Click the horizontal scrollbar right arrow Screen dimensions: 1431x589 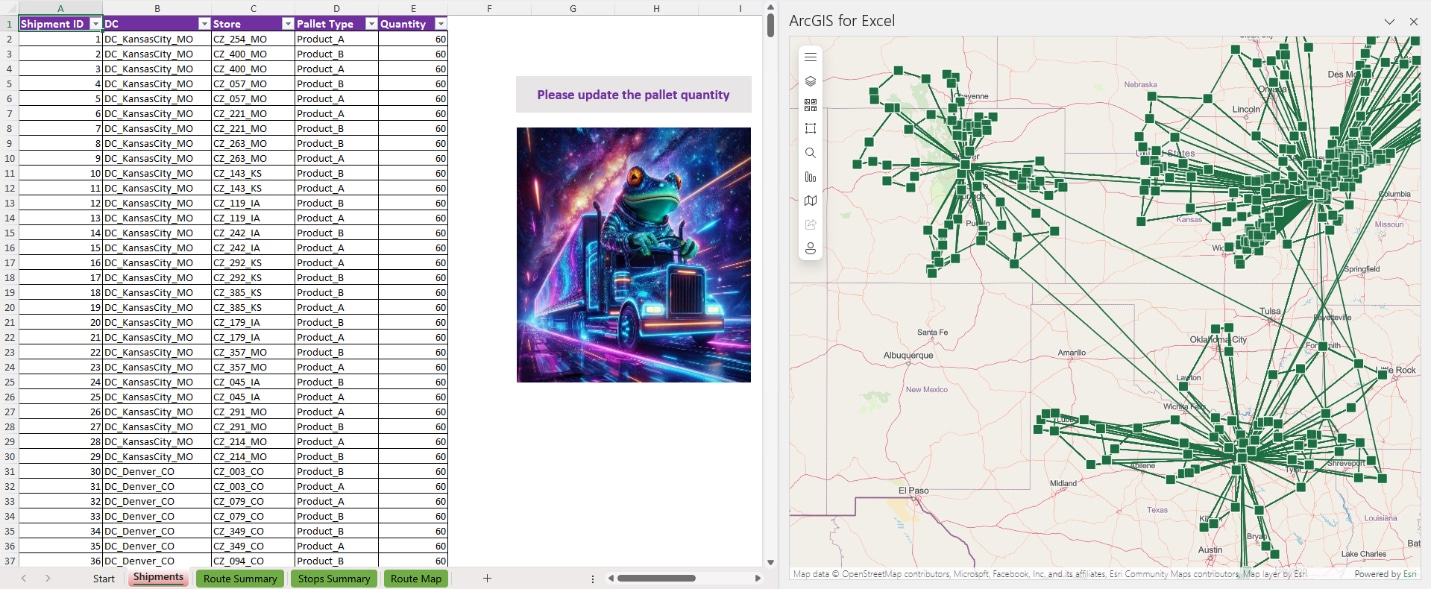pyautogui.click(x=759, y=578)
